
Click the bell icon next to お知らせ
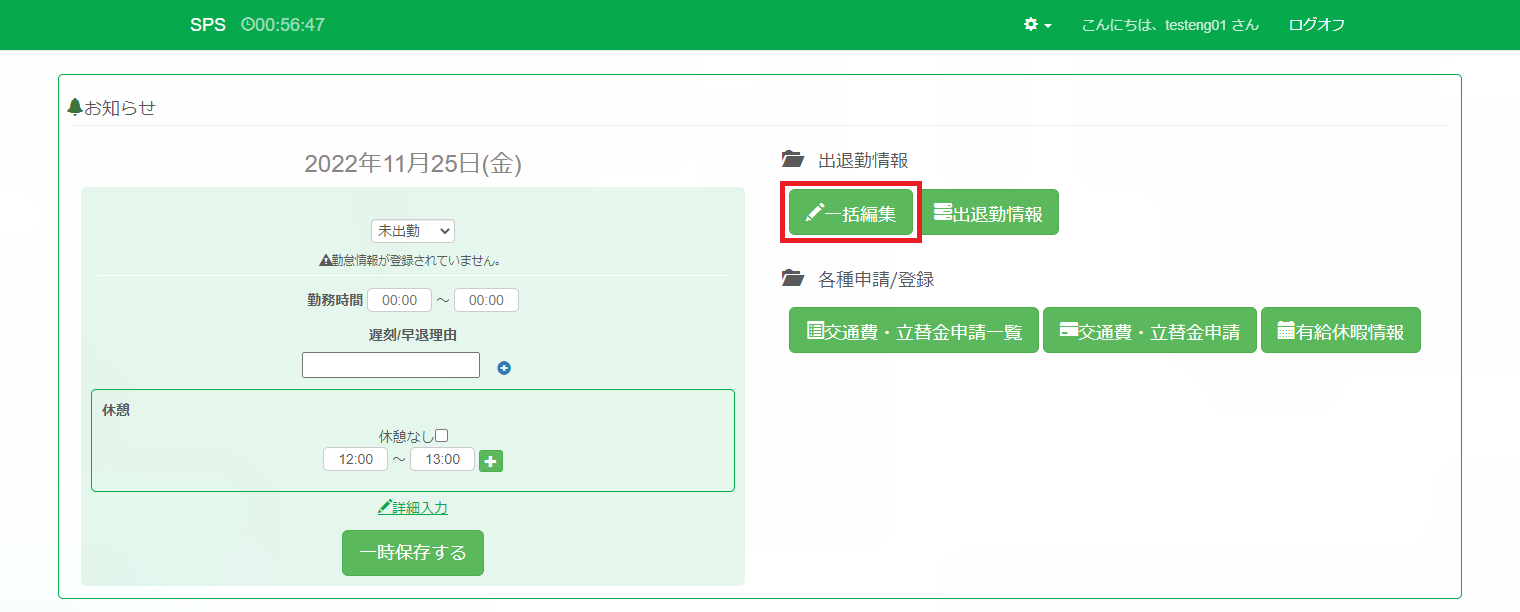coord(74,107)
